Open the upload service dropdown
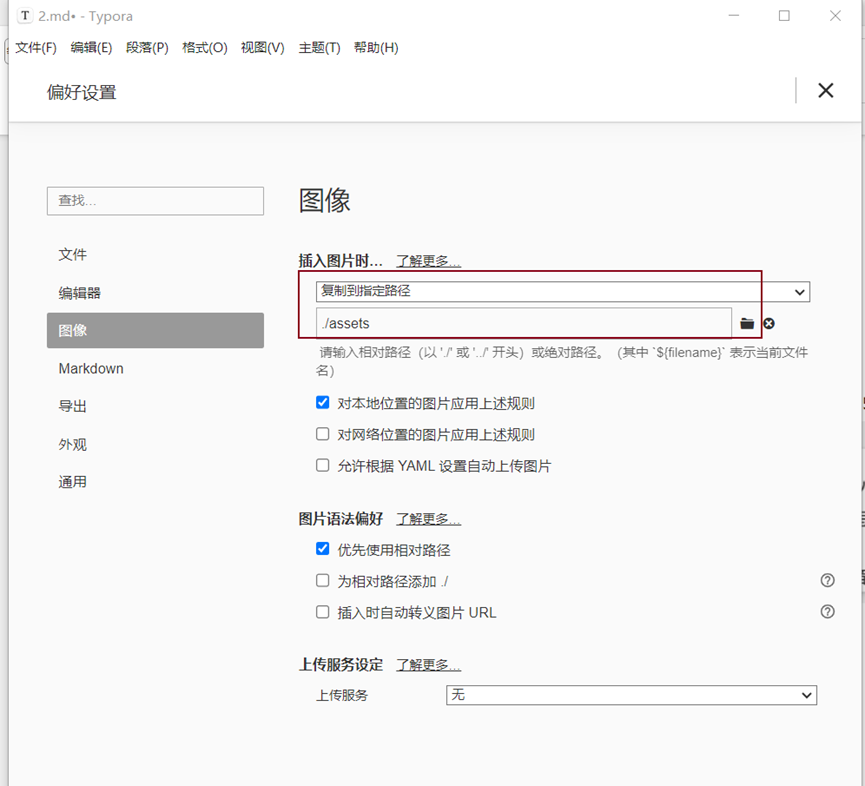 pyautogui.click(x=631, y=695)
